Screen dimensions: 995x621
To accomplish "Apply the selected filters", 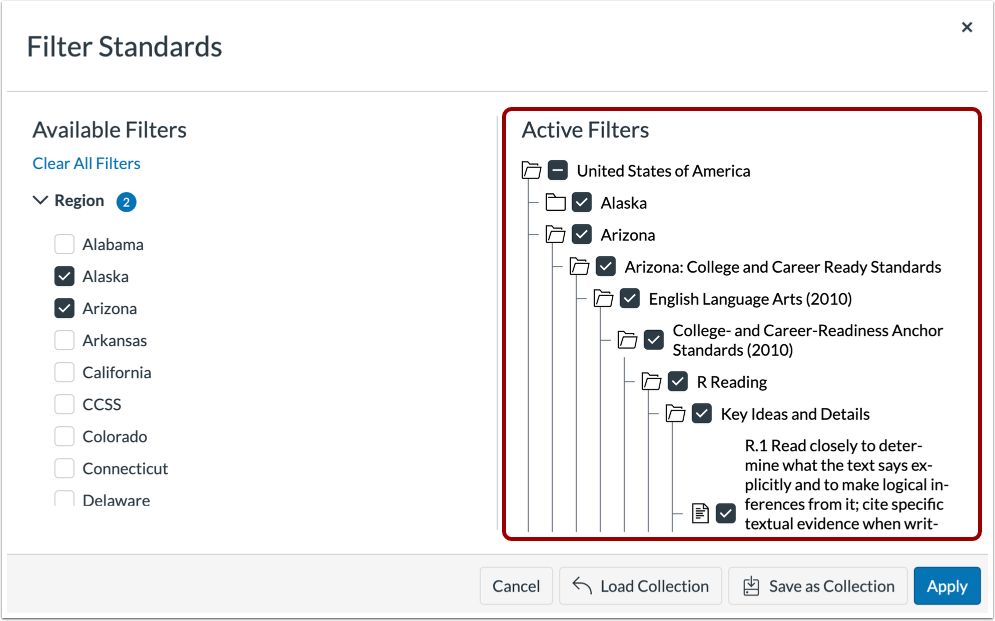I will click(946, 586).
